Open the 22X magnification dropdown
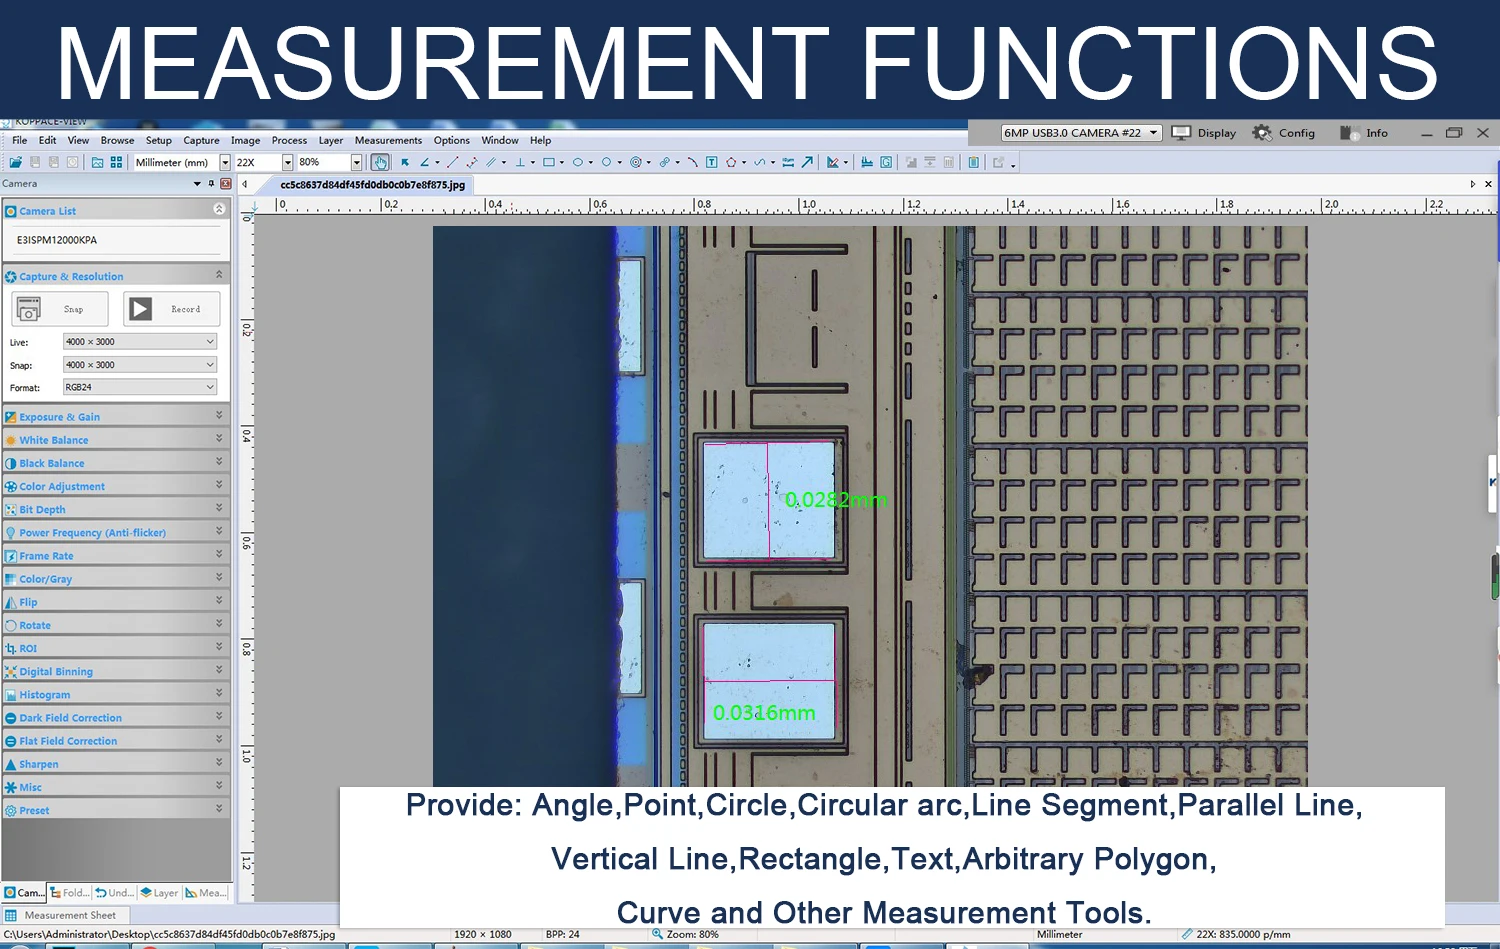Image resolution: width=1500 pixels, height=949 pixels. point(287,162)
